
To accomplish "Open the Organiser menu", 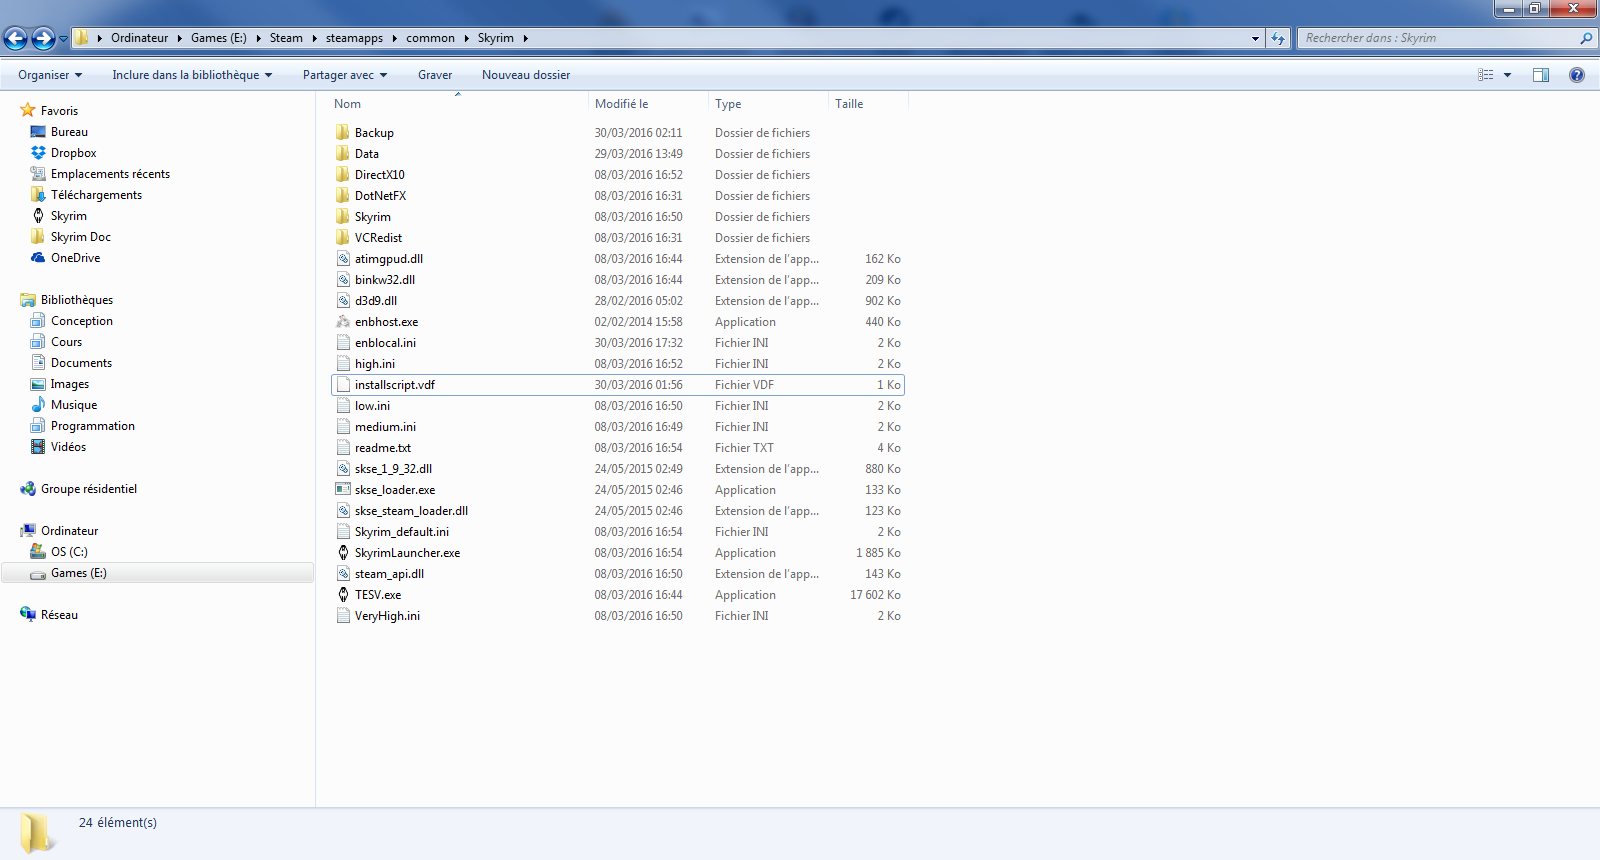I will pyautogui.click(x=50, y=75).
